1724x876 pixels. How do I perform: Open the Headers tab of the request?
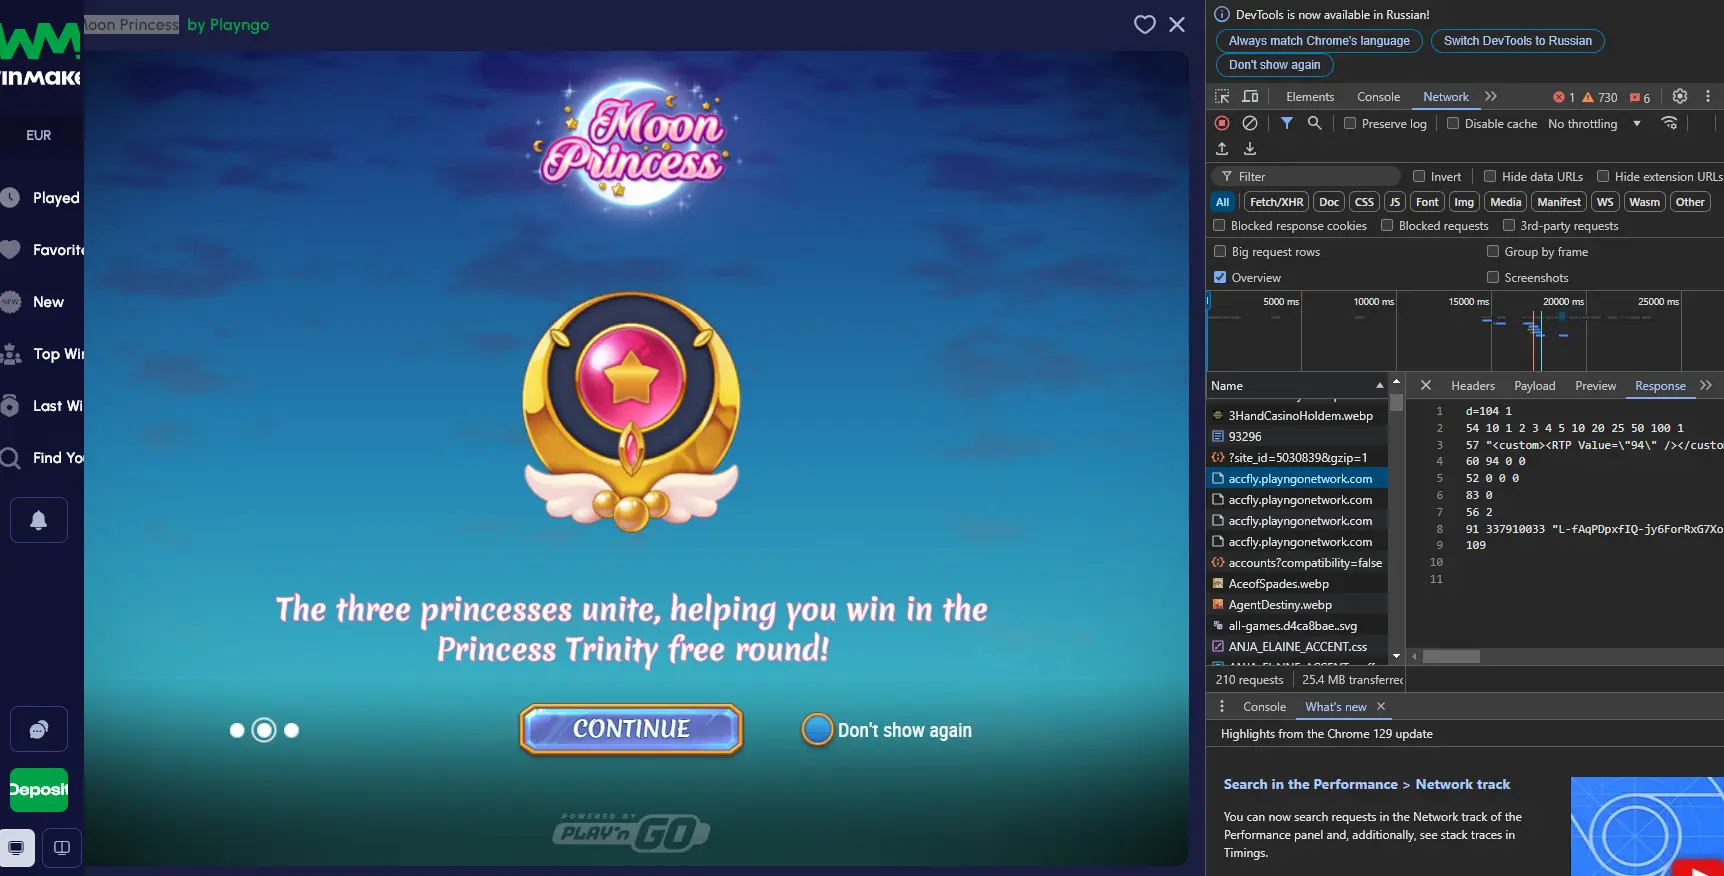(1473, 386)
